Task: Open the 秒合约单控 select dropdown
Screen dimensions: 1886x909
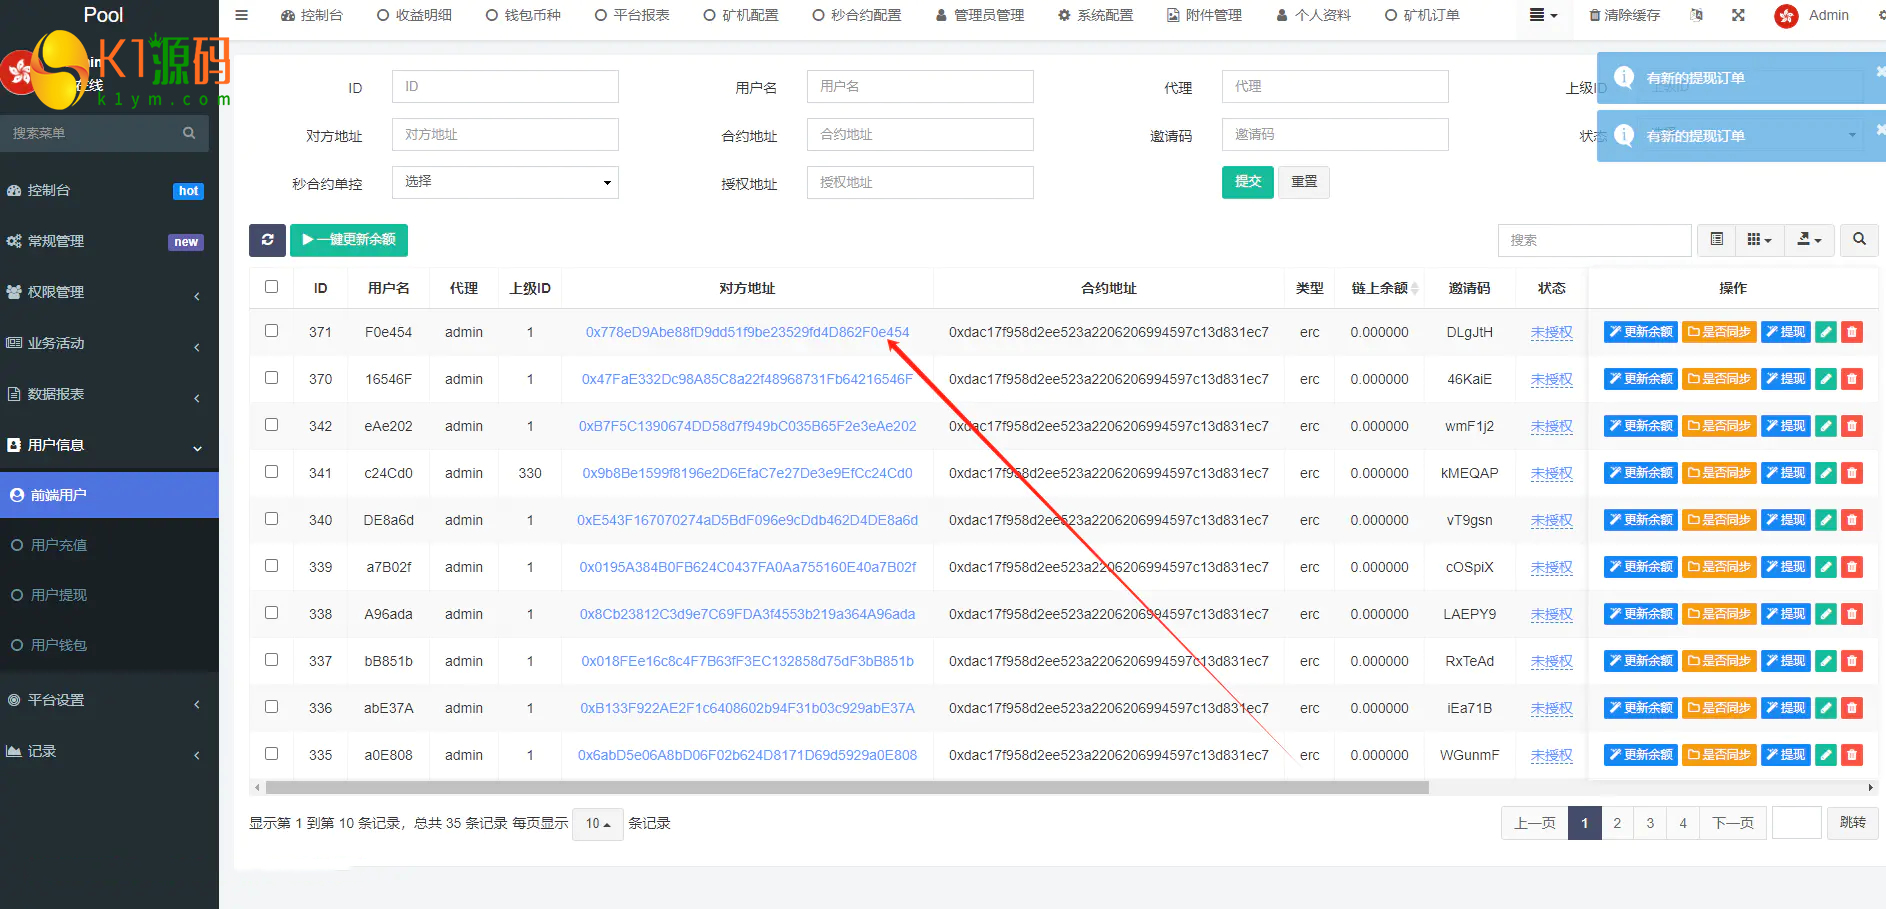Action: point(505,182)
